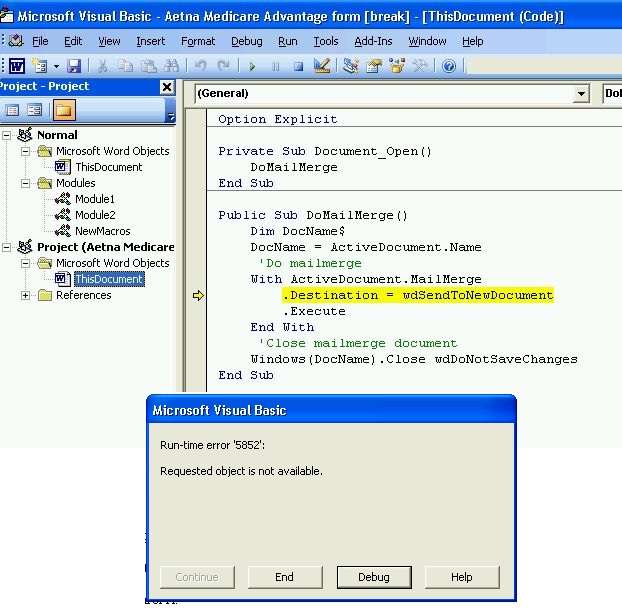622x609 pixels.
Task: Close the Project panel with X
Action: [x=167, y=87]
